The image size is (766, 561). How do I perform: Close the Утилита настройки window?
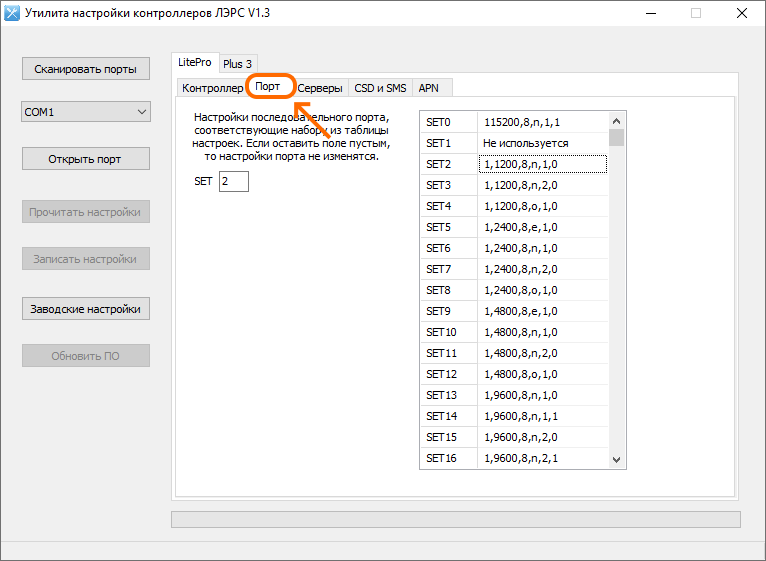pyautogui.click(x=742, y=13)
